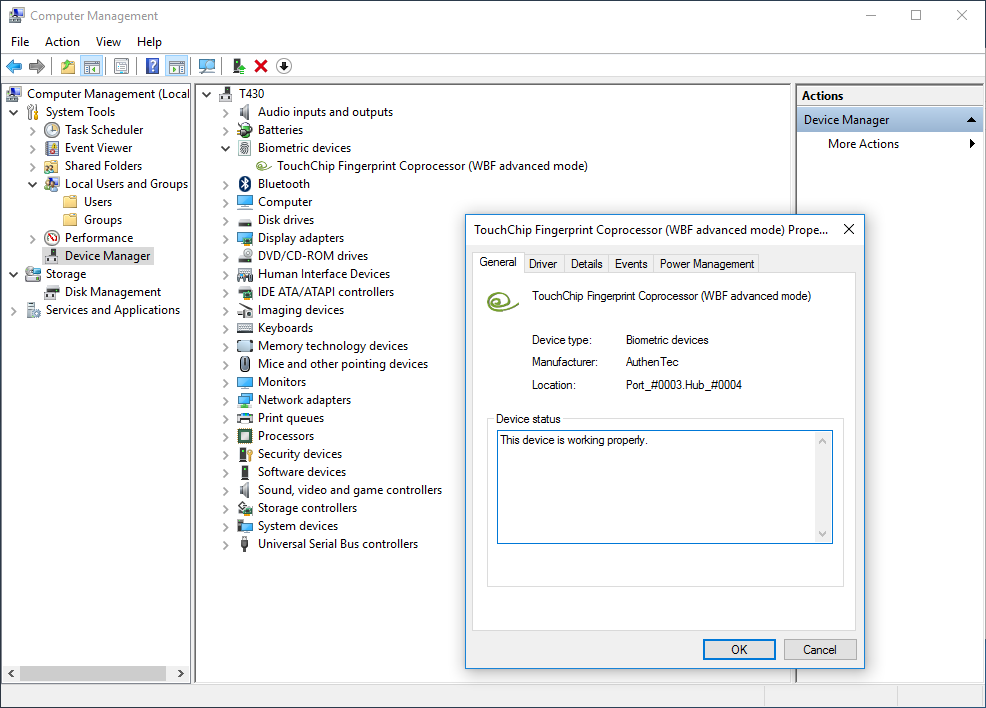Collapse the Device Manager actions section

(x=971, y=119)
